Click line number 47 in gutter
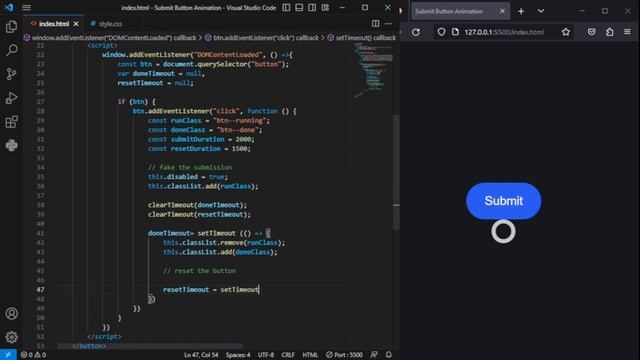Screen dimensions: 640x360 coord(40,289)
